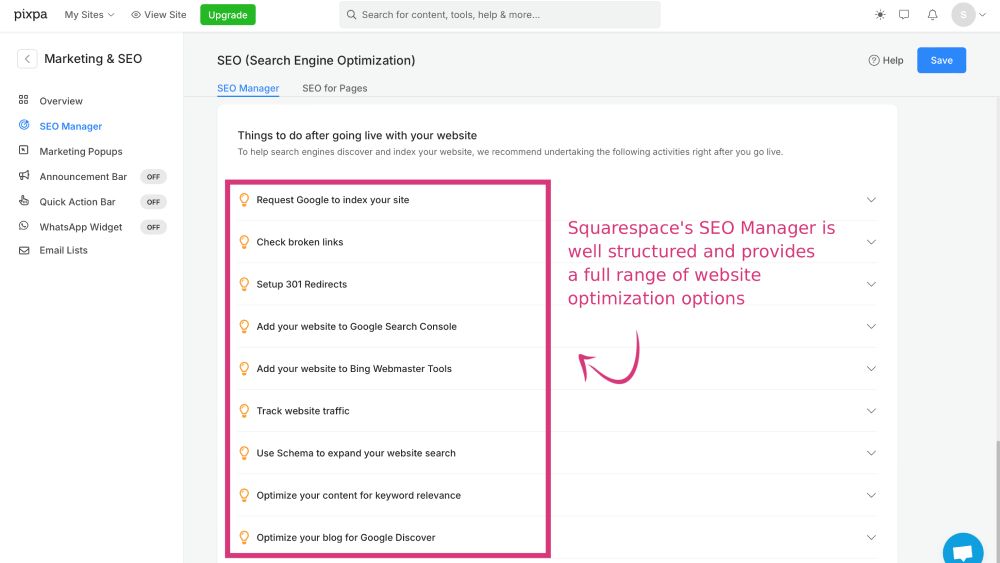Open Email Lists in the sidebar
Image resolution: width=1000 pixels, height=563 pixels.
pos(64,250)
